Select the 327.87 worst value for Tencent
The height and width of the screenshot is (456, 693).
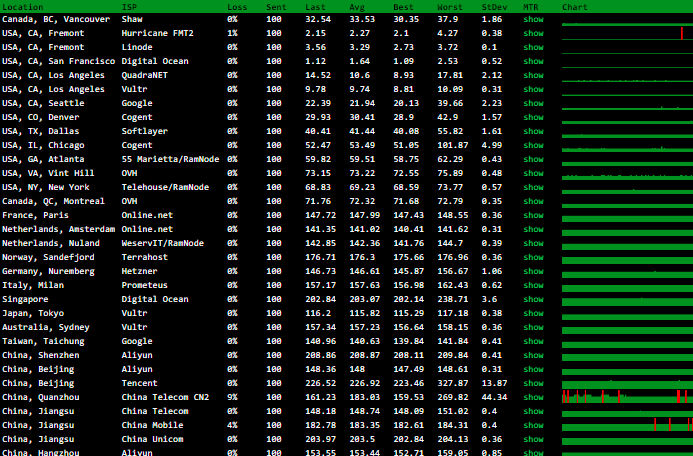(x=453, y=383)
